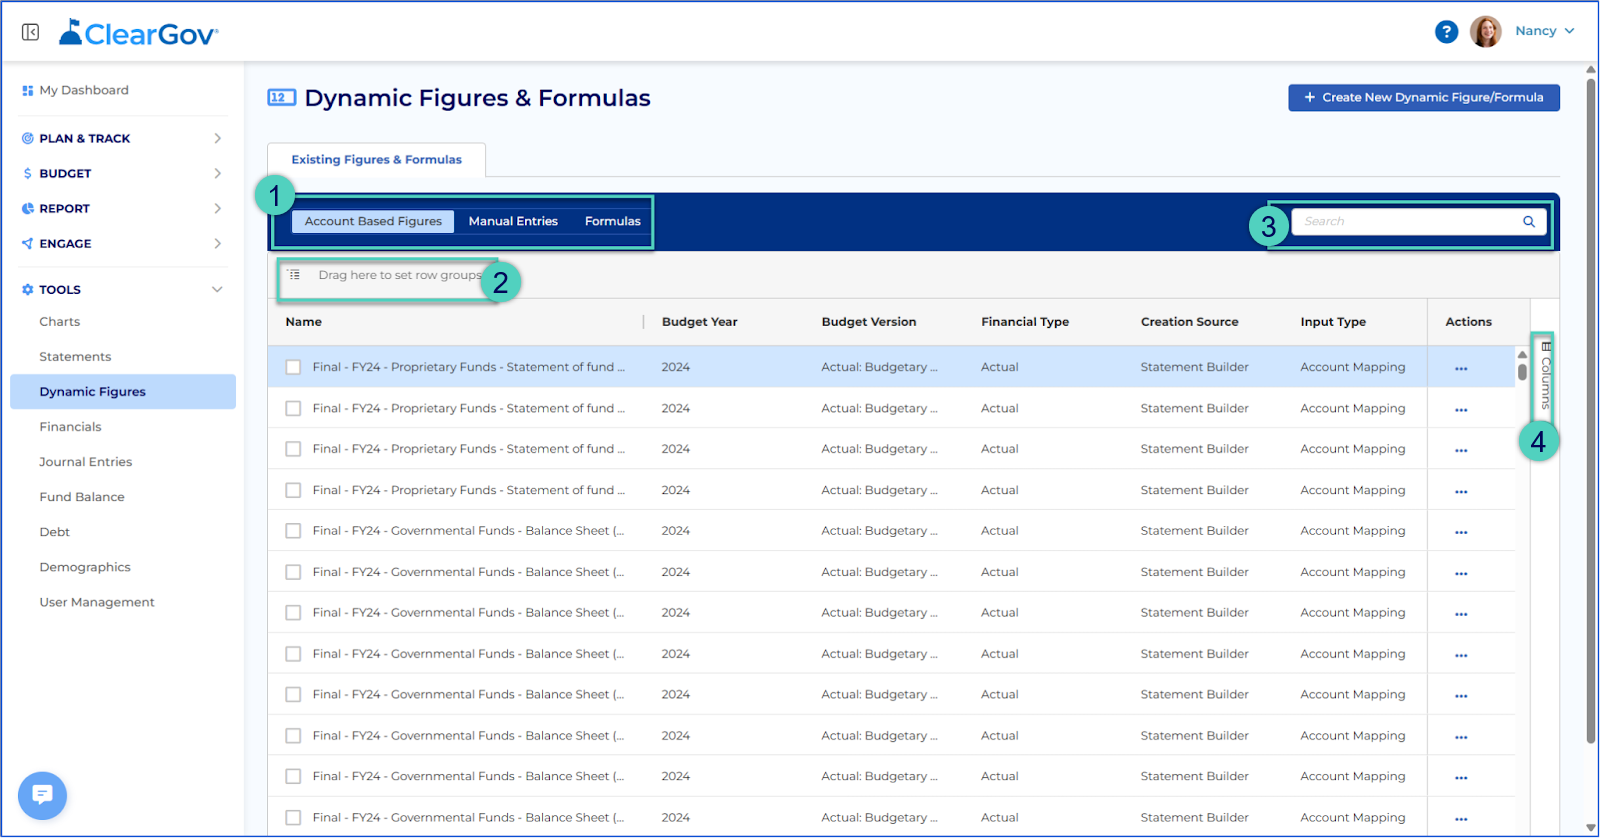The image size is (1600, 838).
Task: Click Create New Dynamic Figure/Formula
Action: coord(1424,98)
